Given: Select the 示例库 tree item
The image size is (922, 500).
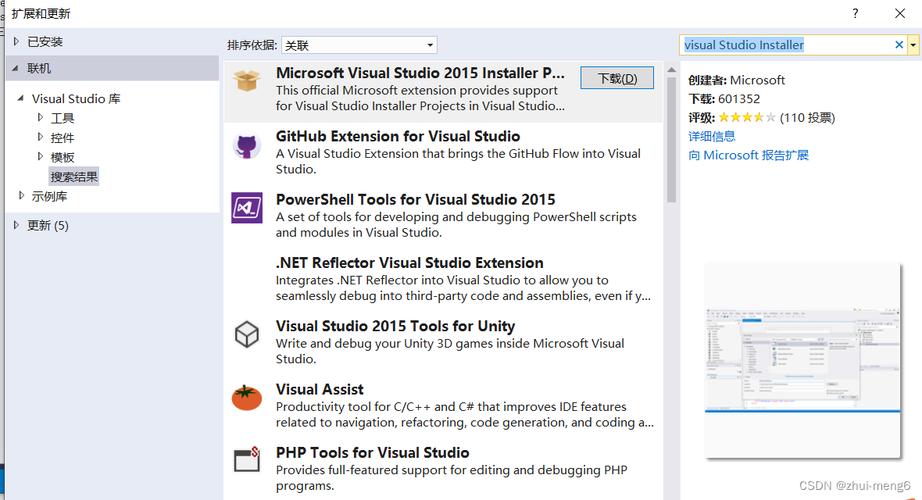Looking at the screenshot, I should coord(49,197).
